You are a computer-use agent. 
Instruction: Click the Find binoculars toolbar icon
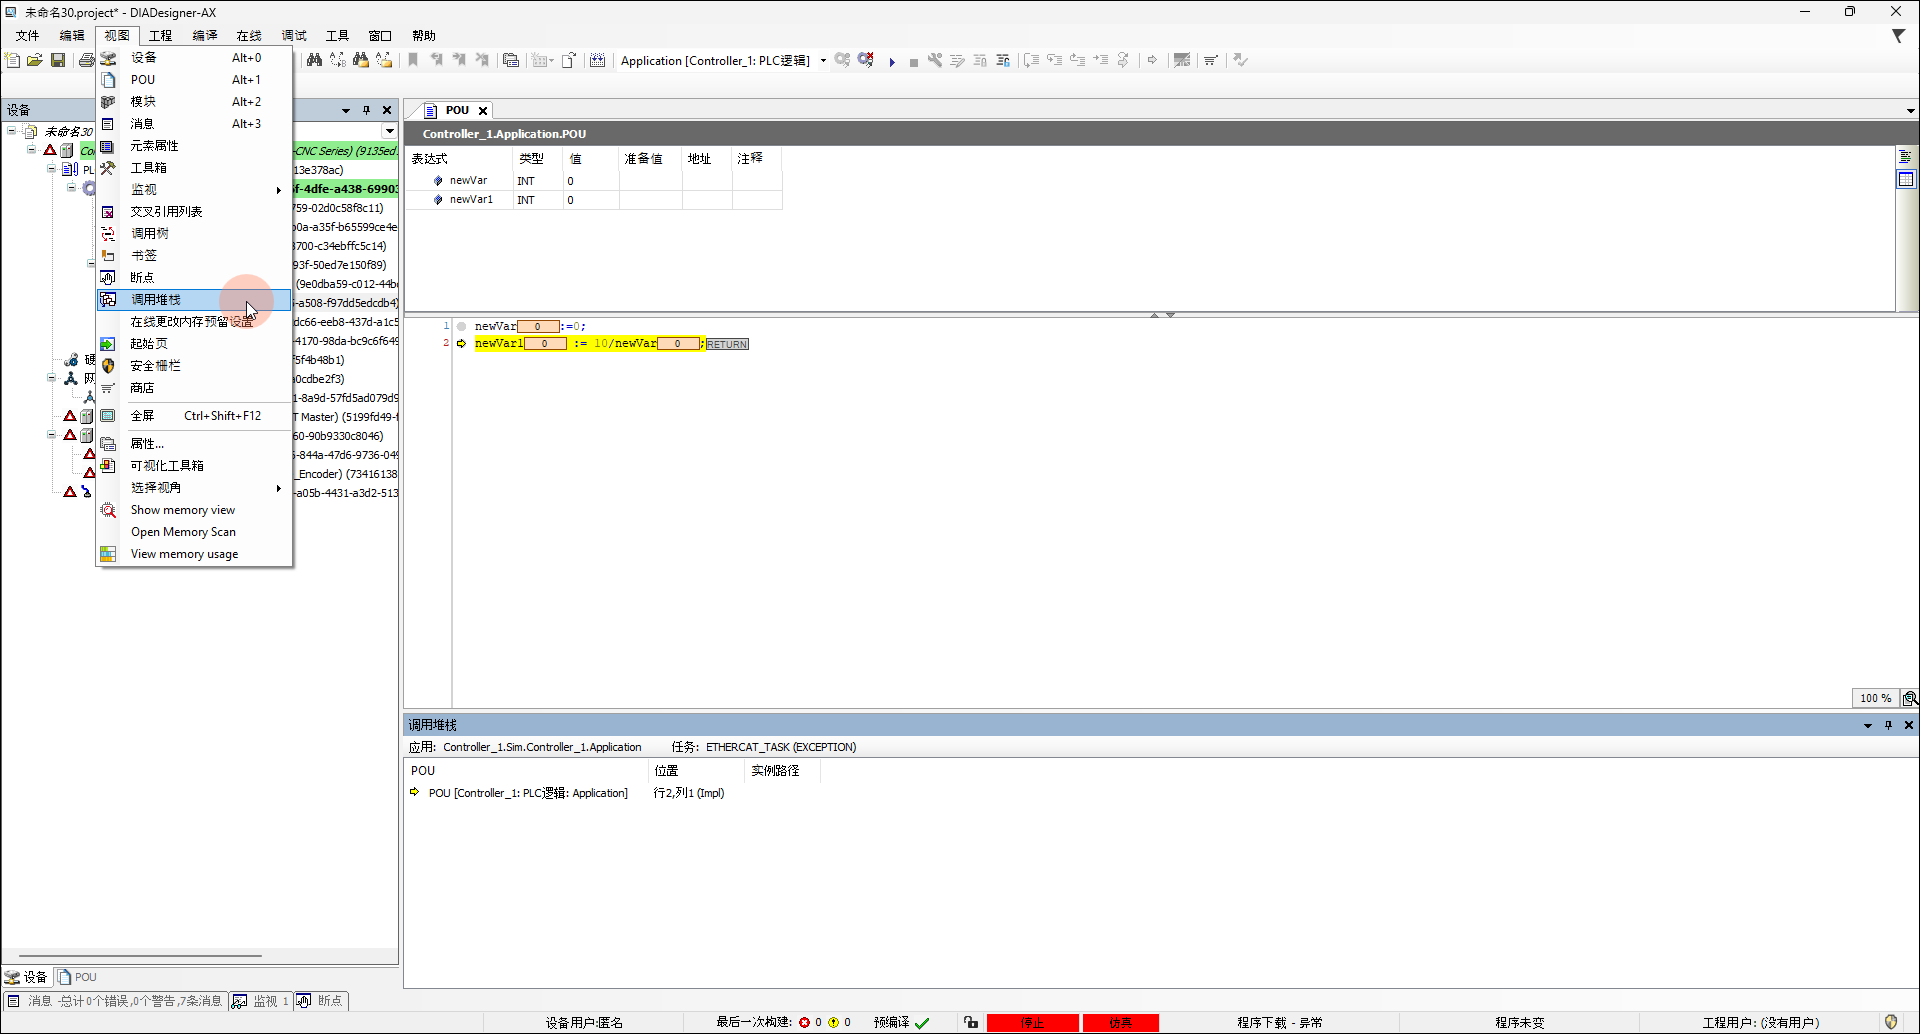click(x=314, y=61)
